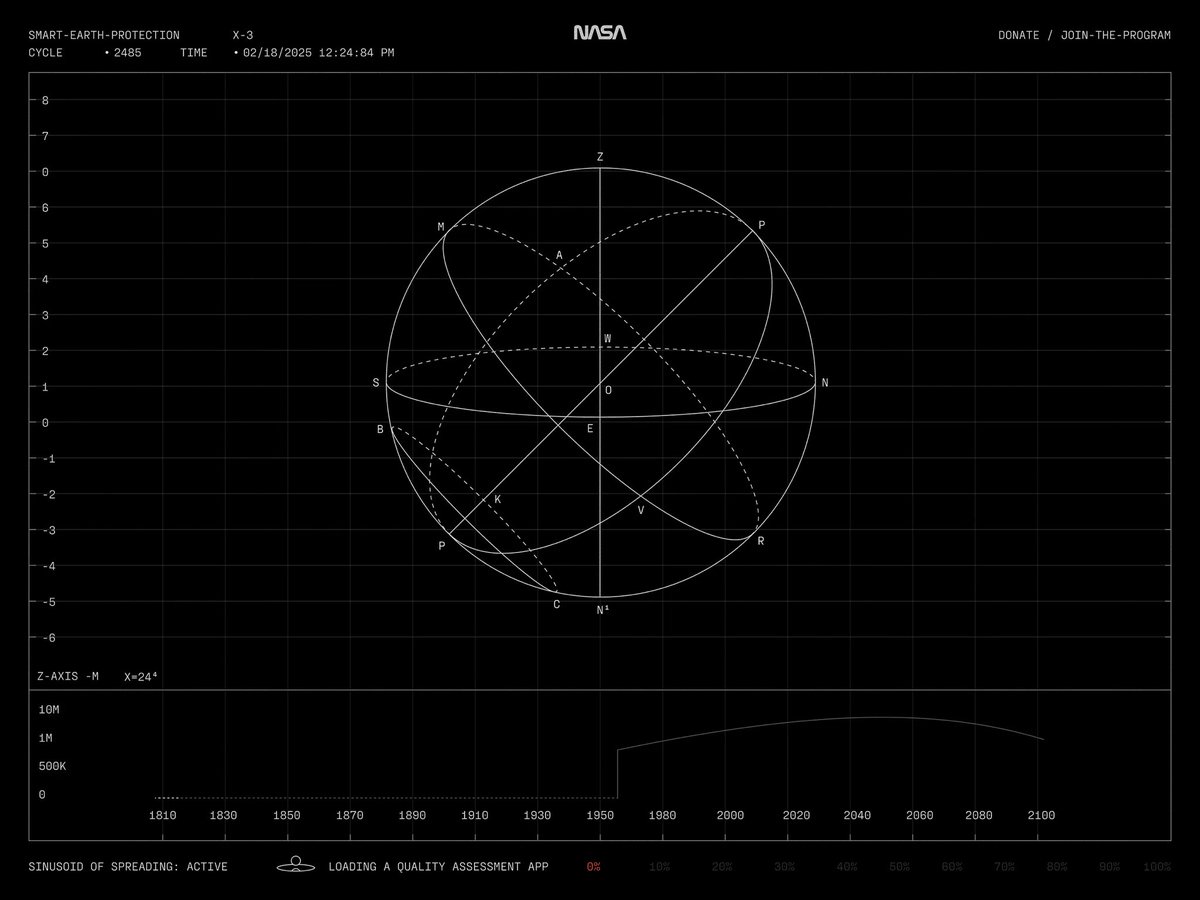
Task: Select the 2040 timeline year
Action: [x=858, y=815]
